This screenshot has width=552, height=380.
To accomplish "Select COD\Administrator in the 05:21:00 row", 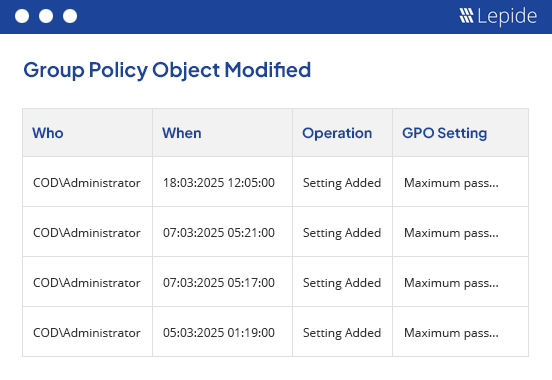I will [x=87, y=233].
